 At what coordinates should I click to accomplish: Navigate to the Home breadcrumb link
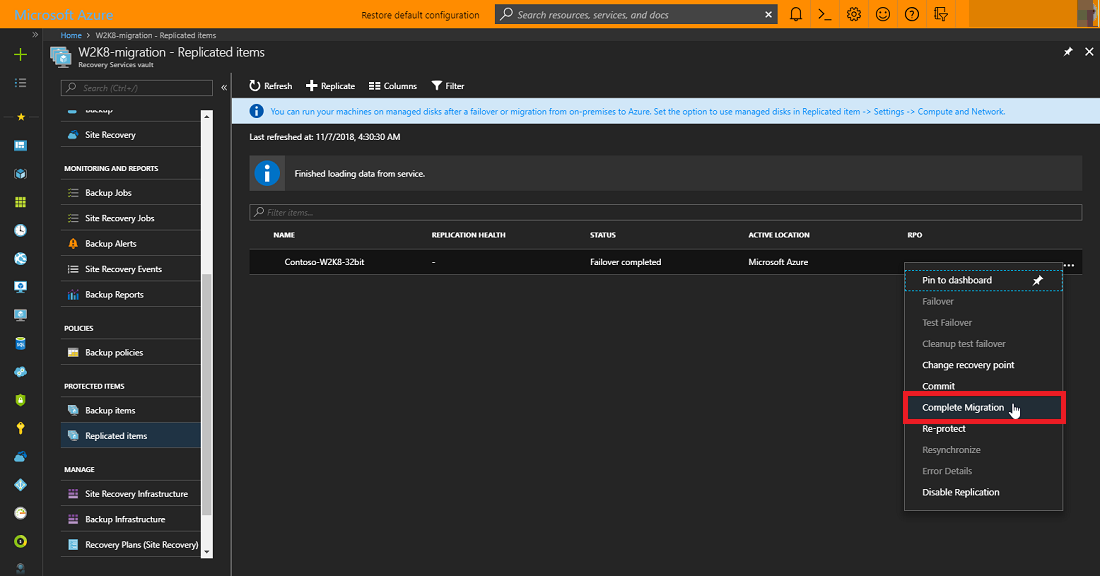tap(70, 34)
